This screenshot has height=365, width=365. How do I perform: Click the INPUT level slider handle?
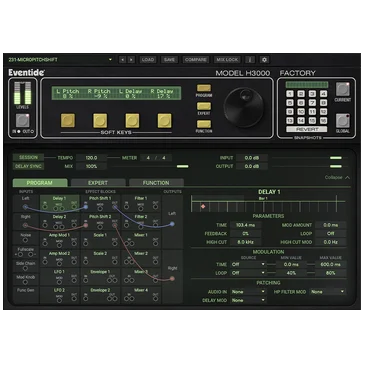coord(336,158)
